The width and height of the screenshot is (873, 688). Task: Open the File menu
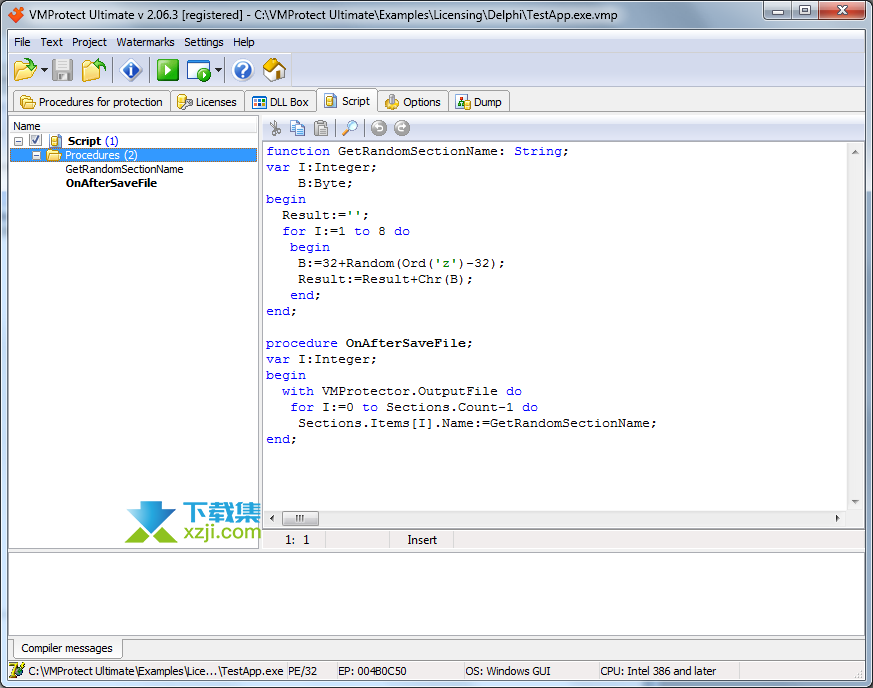pos(22,42)
